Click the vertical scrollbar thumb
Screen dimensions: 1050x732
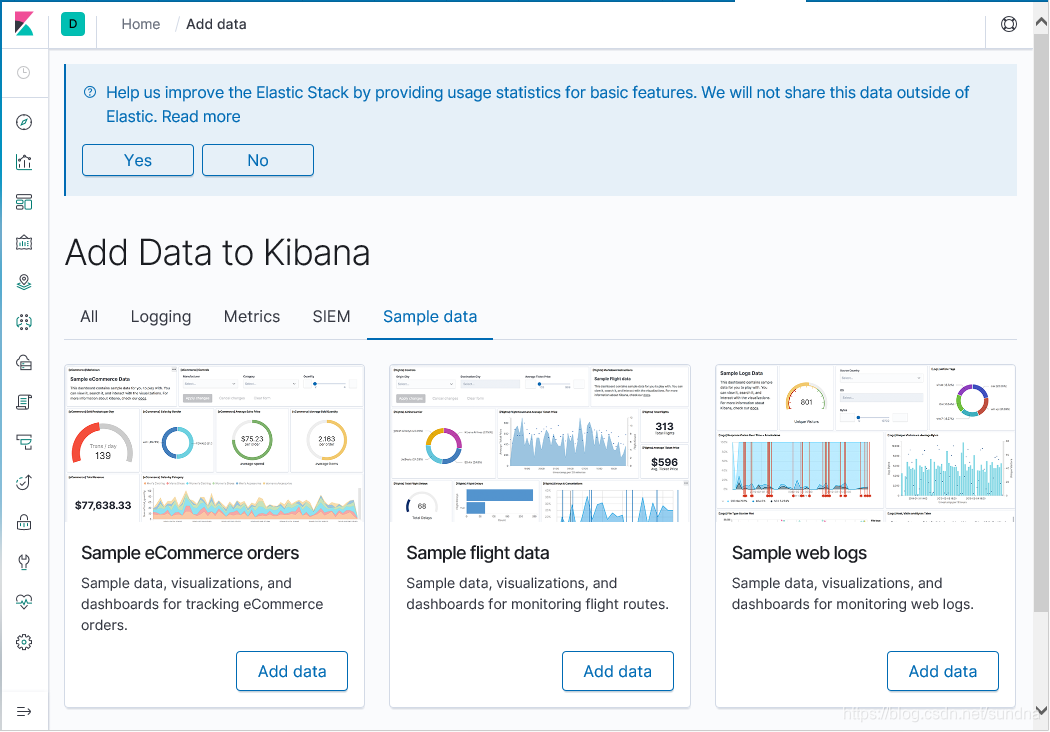pyautogui.click(x=1041, y=323)
